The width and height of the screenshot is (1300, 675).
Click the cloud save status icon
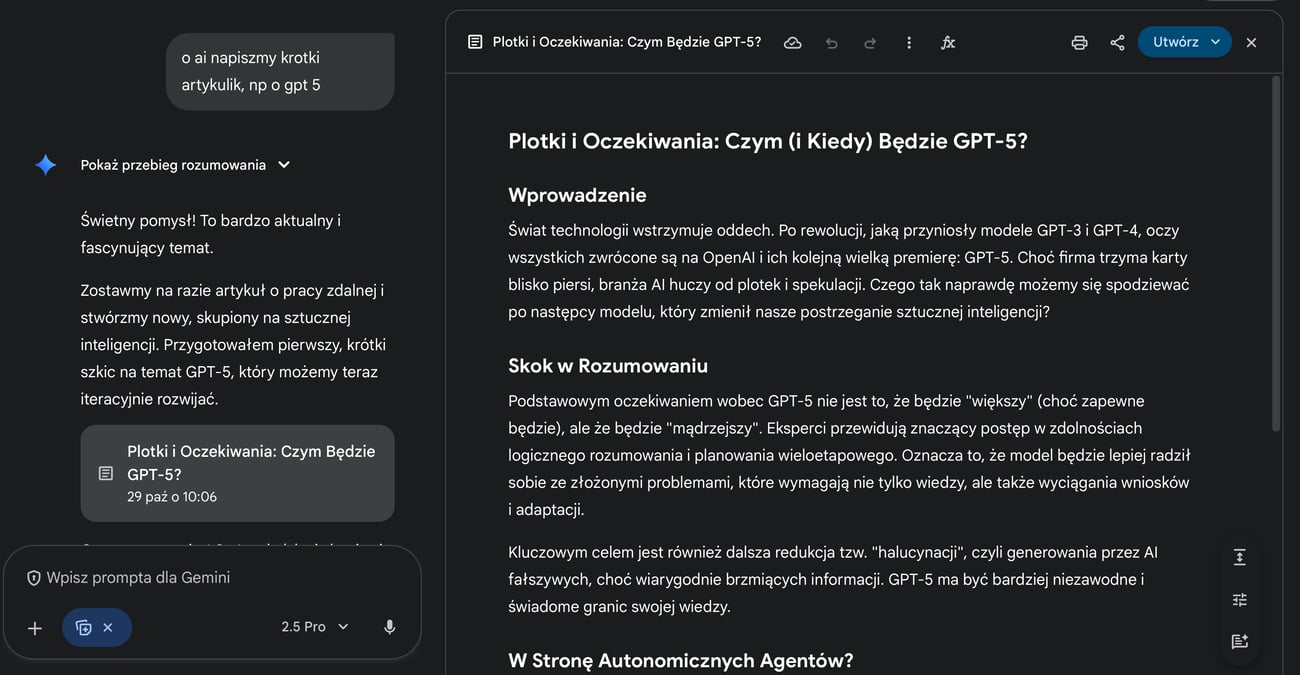tap(792, 42)
